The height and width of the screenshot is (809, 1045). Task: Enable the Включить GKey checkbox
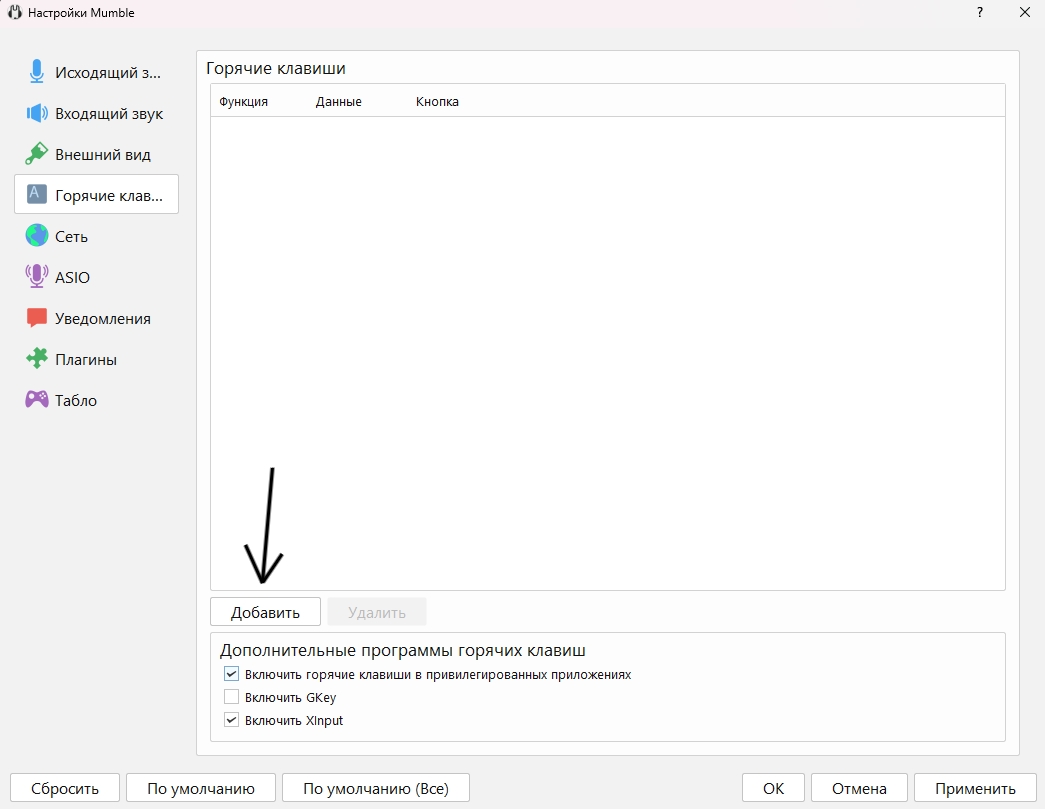(x=231, y=697)
